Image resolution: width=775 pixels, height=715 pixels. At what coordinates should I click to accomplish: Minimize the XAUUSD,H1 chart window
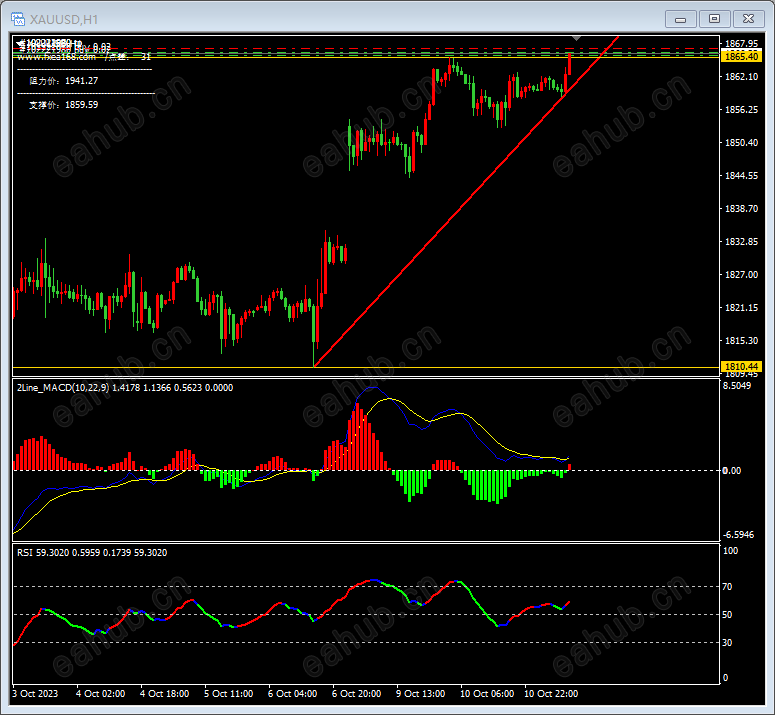(x=681, y=19)
